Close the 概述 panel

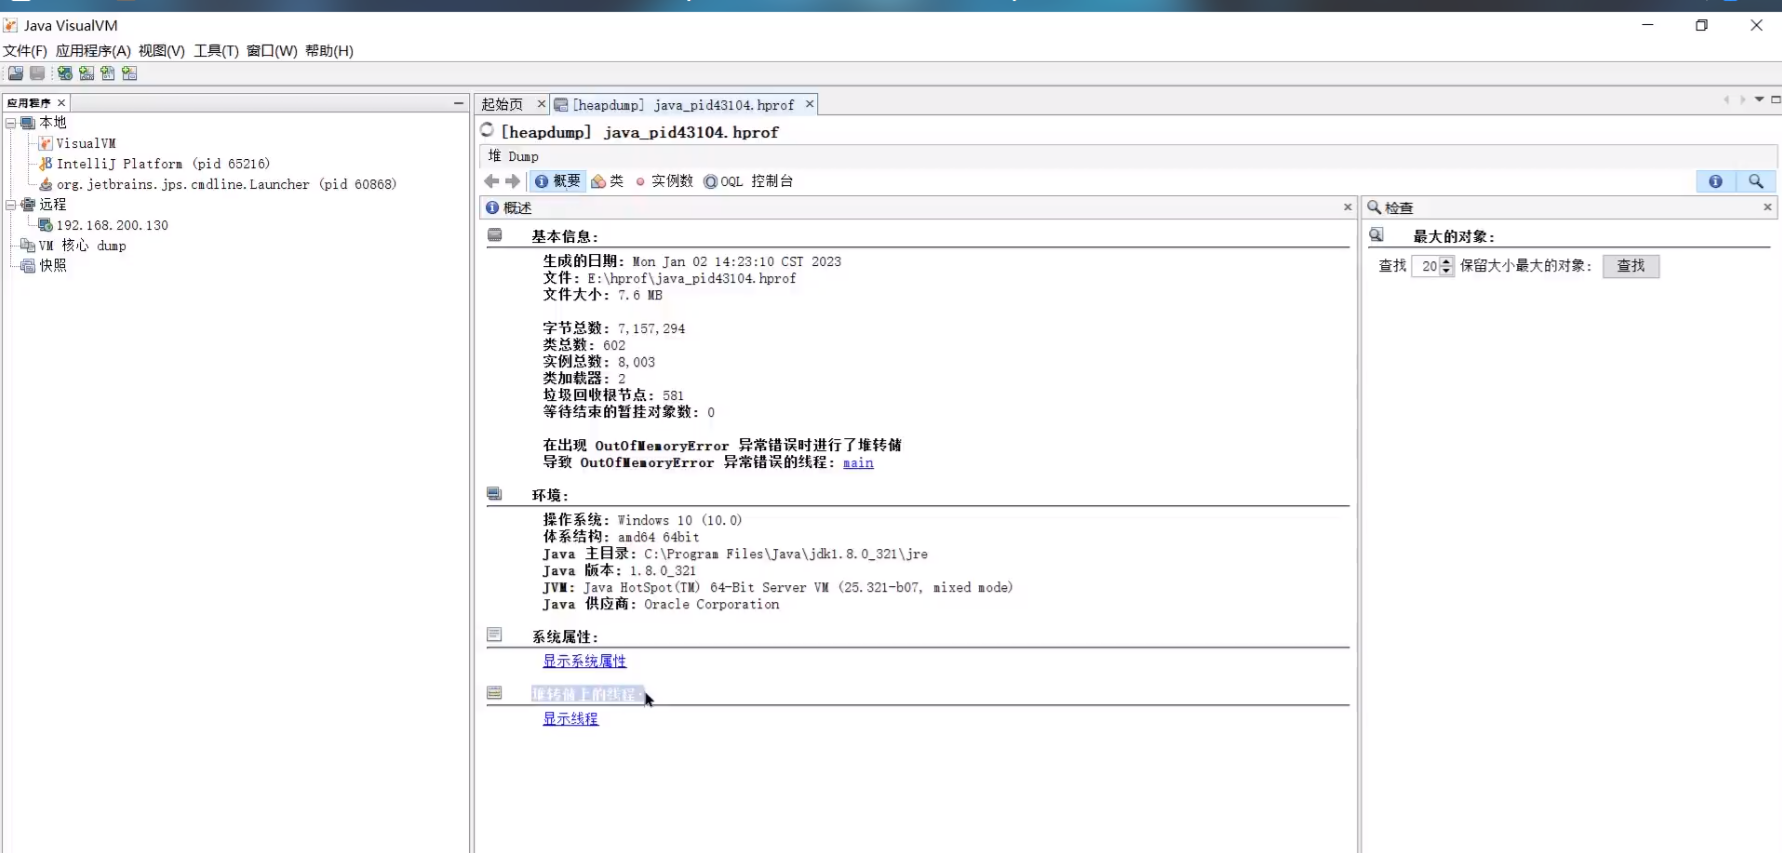coord(1347,207)
